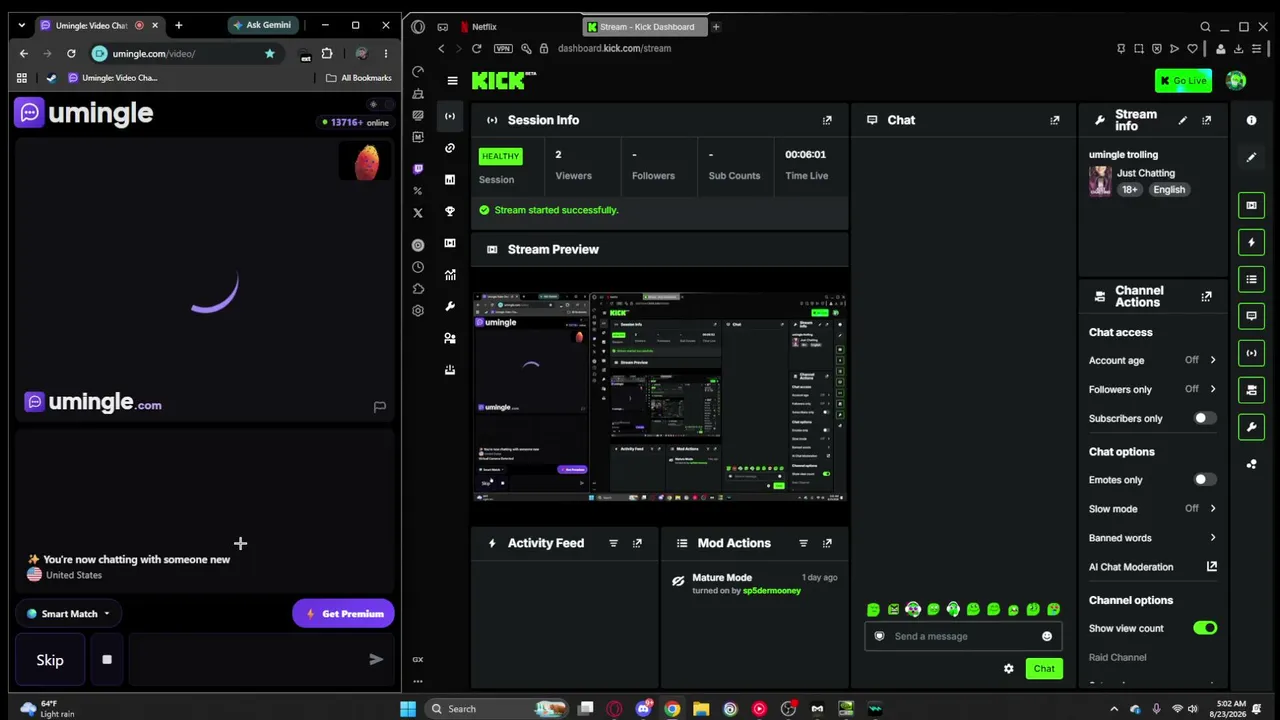
Task: Click the Ask Gemini button
Action: (262, 25)
